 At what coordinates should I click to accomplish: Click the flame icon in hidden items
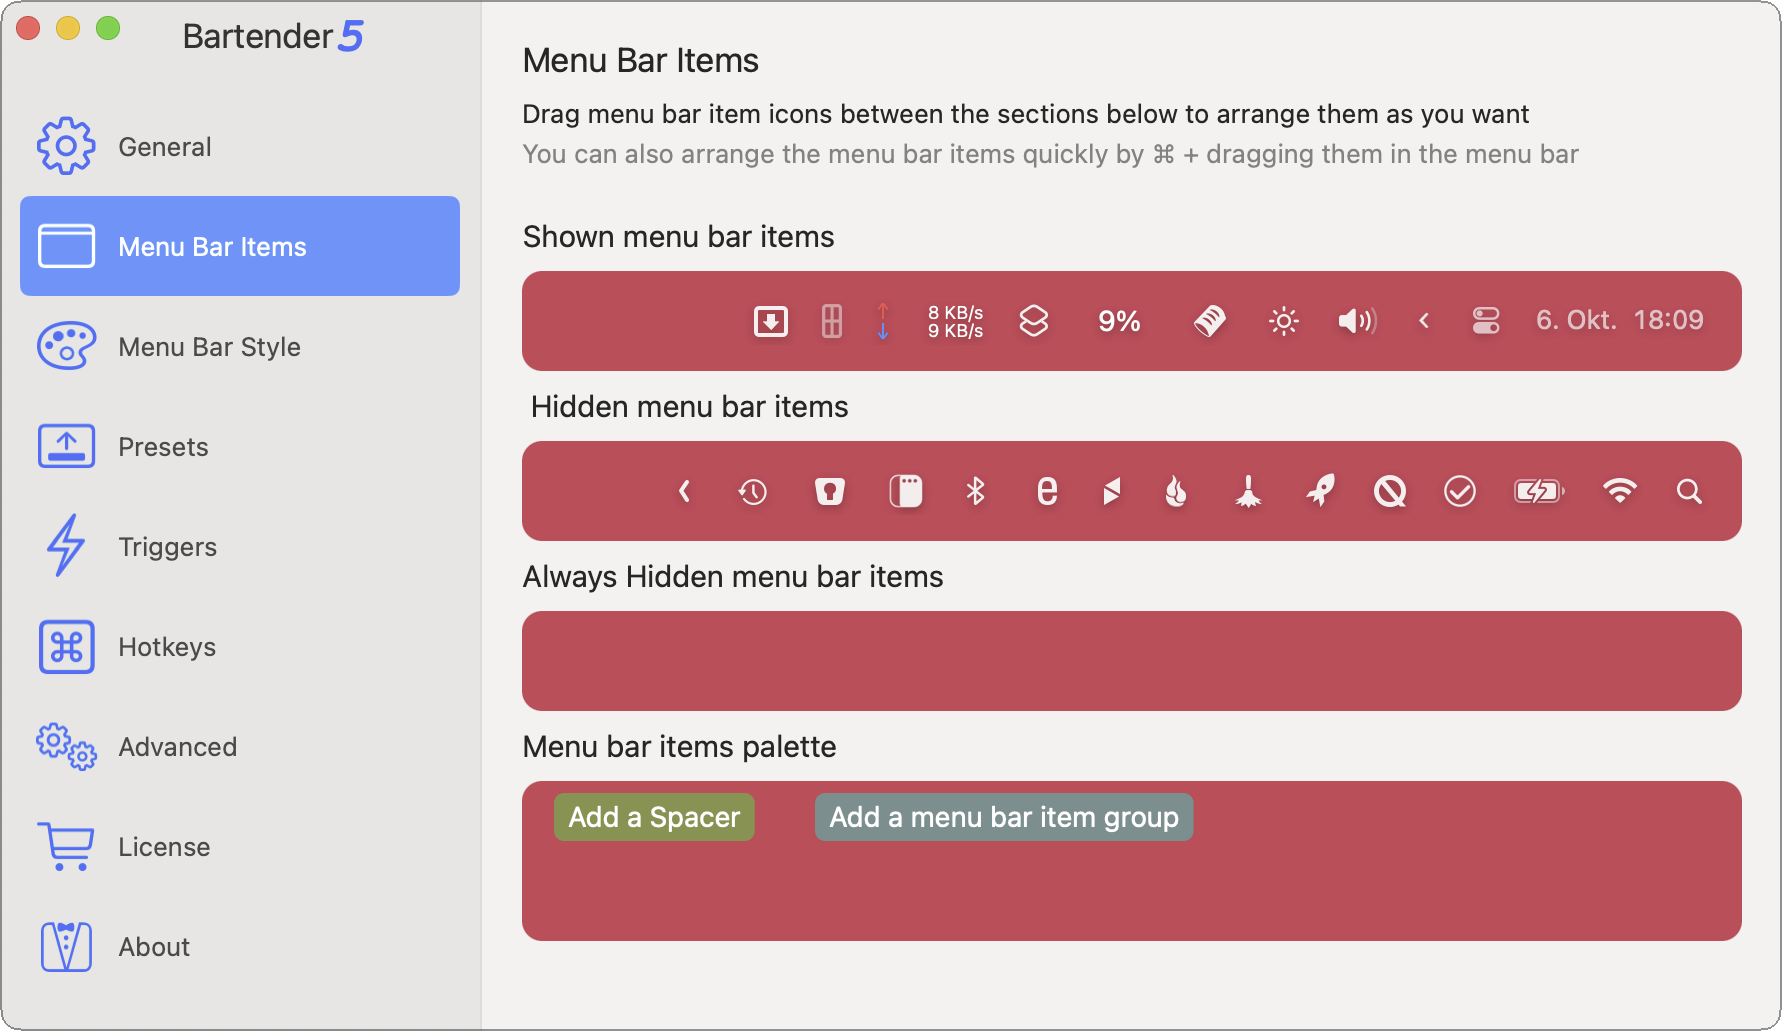[x=1176, y=491]
